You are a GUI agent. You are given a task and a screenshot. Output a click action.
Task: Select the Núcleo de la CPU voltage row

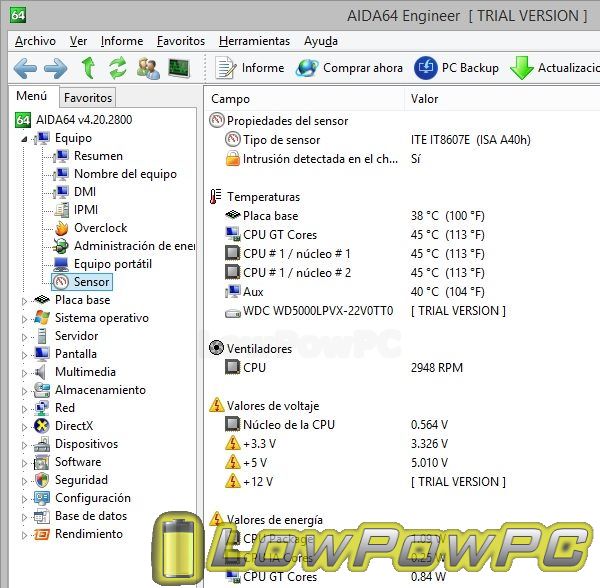(x=403, y=425)
